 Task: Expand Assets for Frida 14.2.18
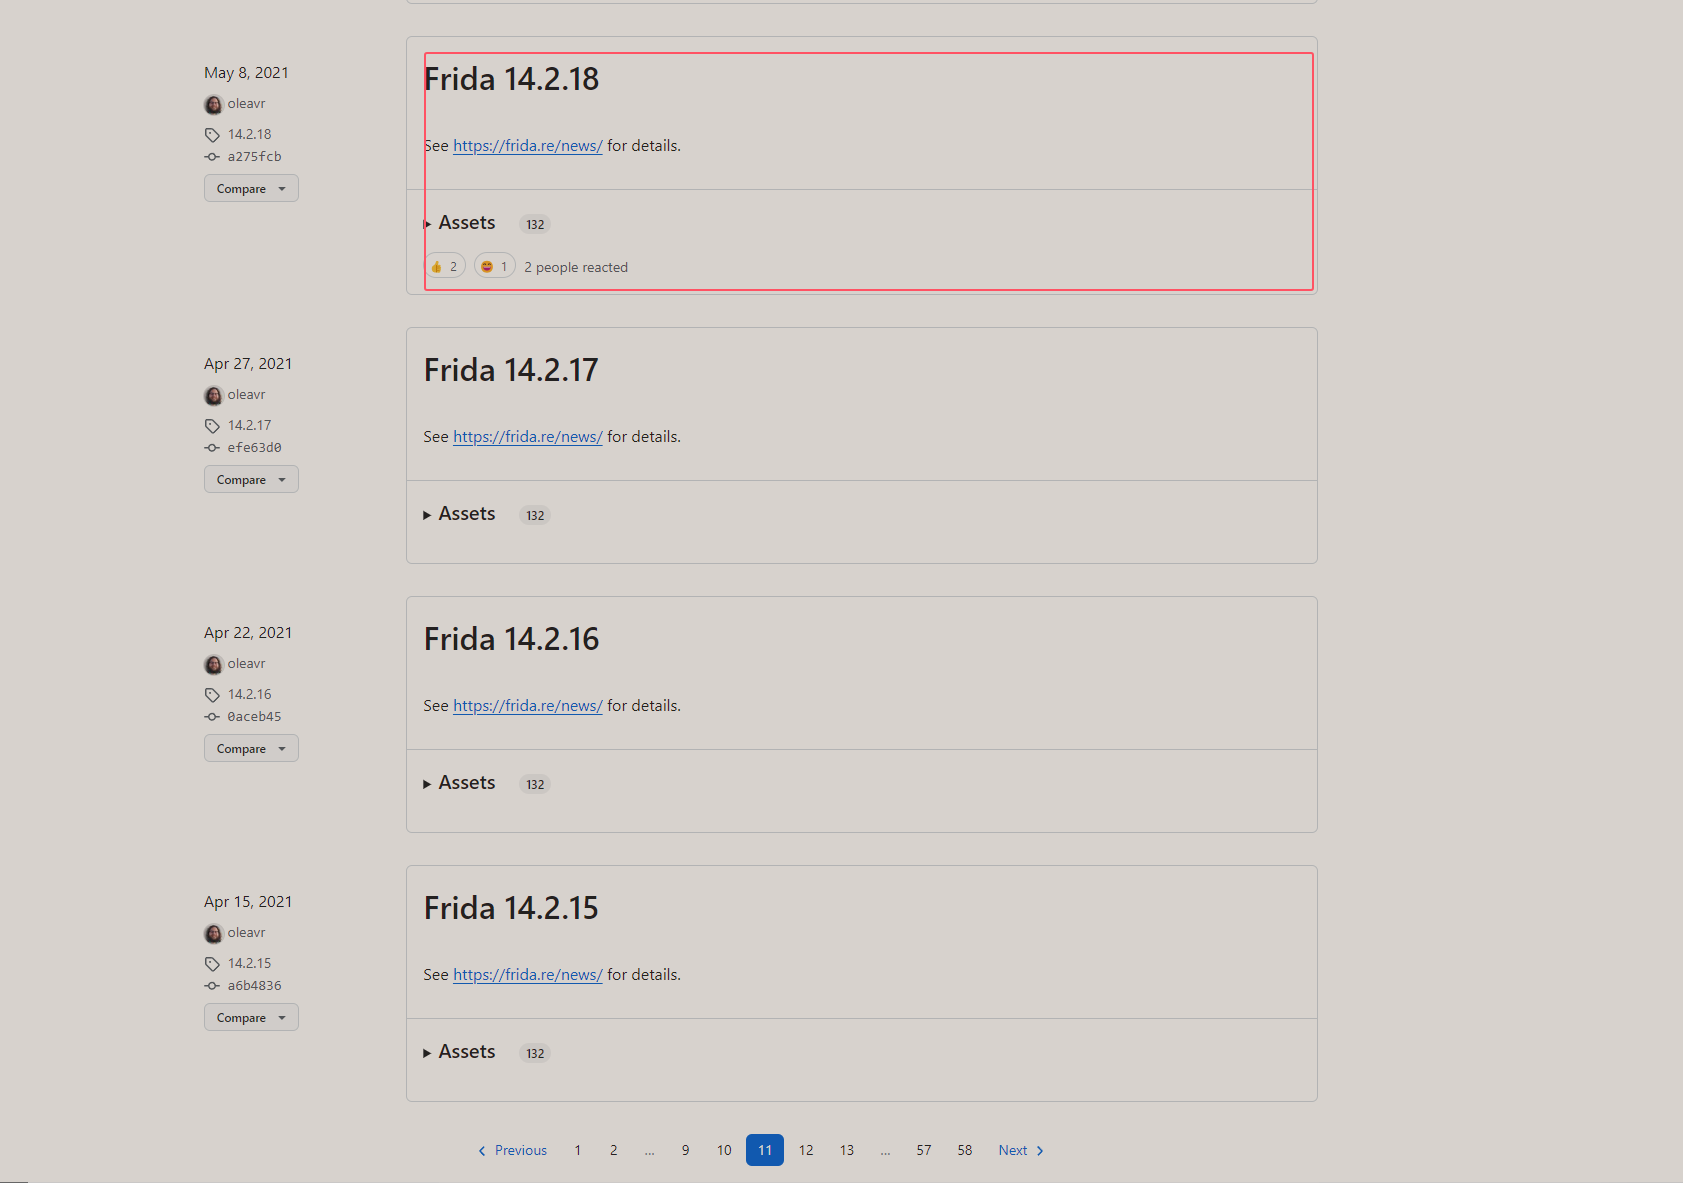click(x=459, y=223)
